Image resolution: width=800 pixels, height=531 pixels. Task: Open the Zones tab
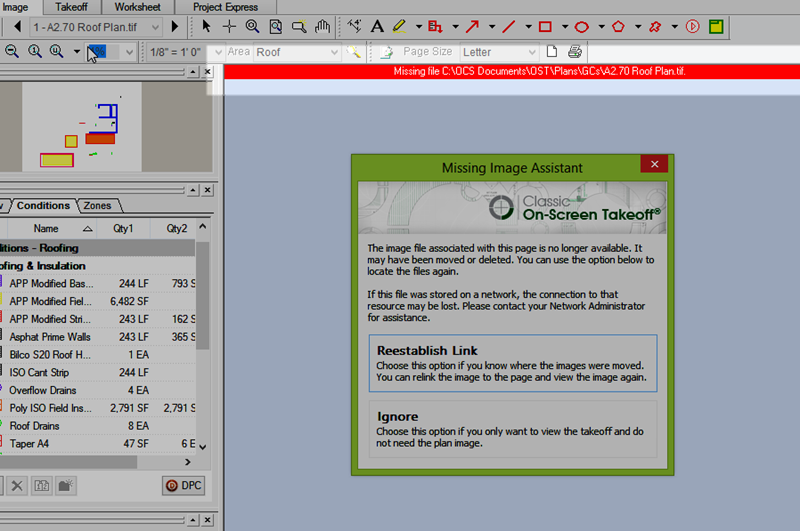coord(98,206)
